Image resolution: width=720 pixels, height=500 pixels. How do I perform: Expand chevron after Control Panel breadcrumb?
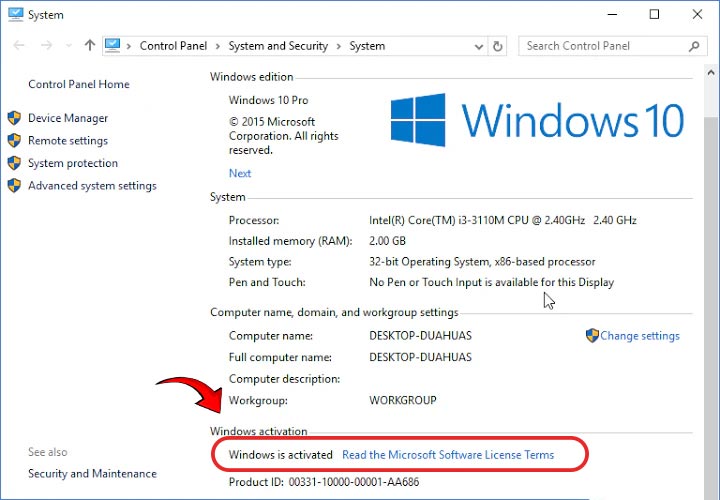click(x=218, y=46)
